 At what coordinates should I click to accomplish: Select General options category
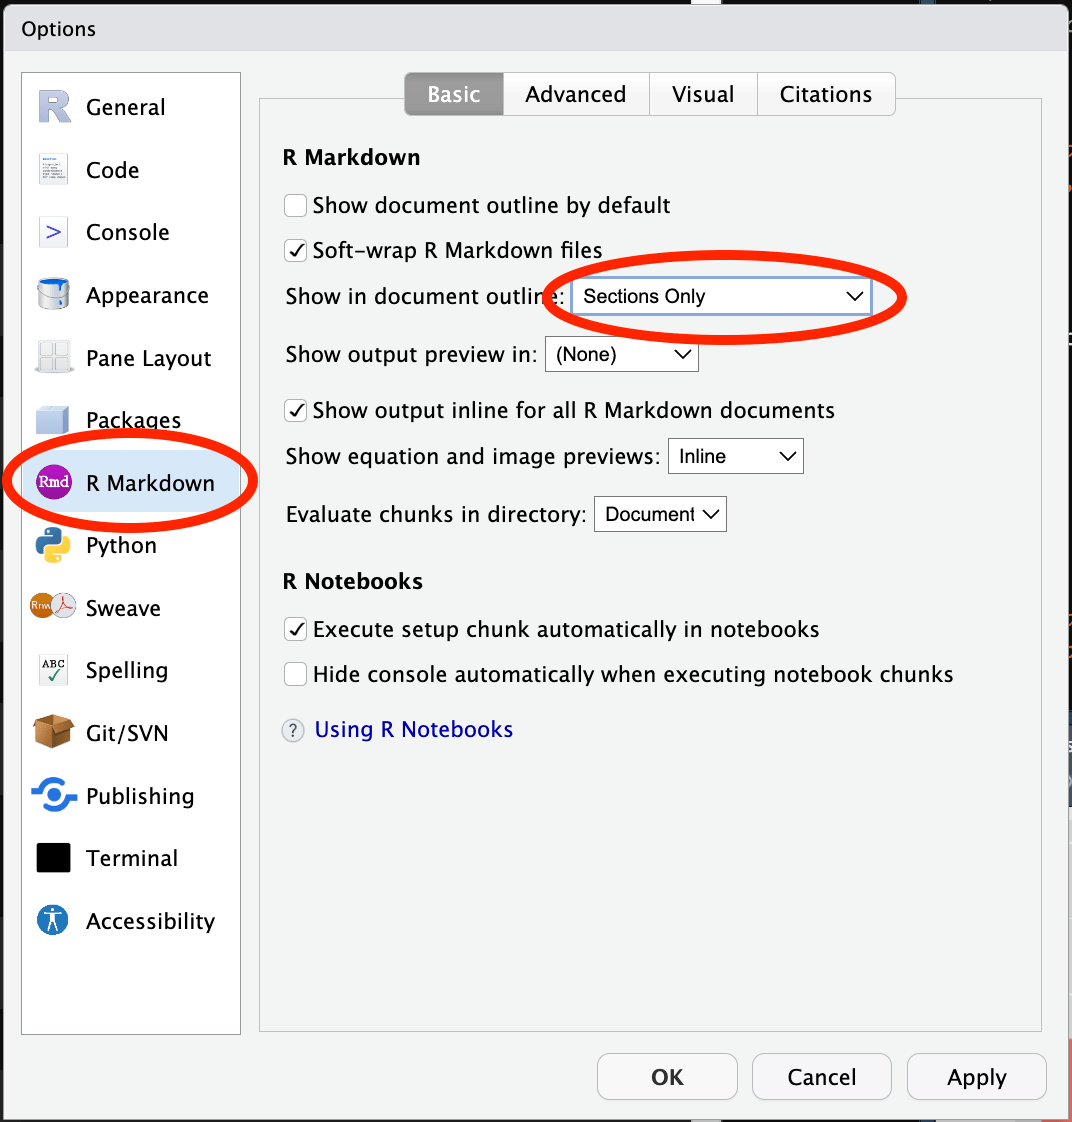[131, 107]
